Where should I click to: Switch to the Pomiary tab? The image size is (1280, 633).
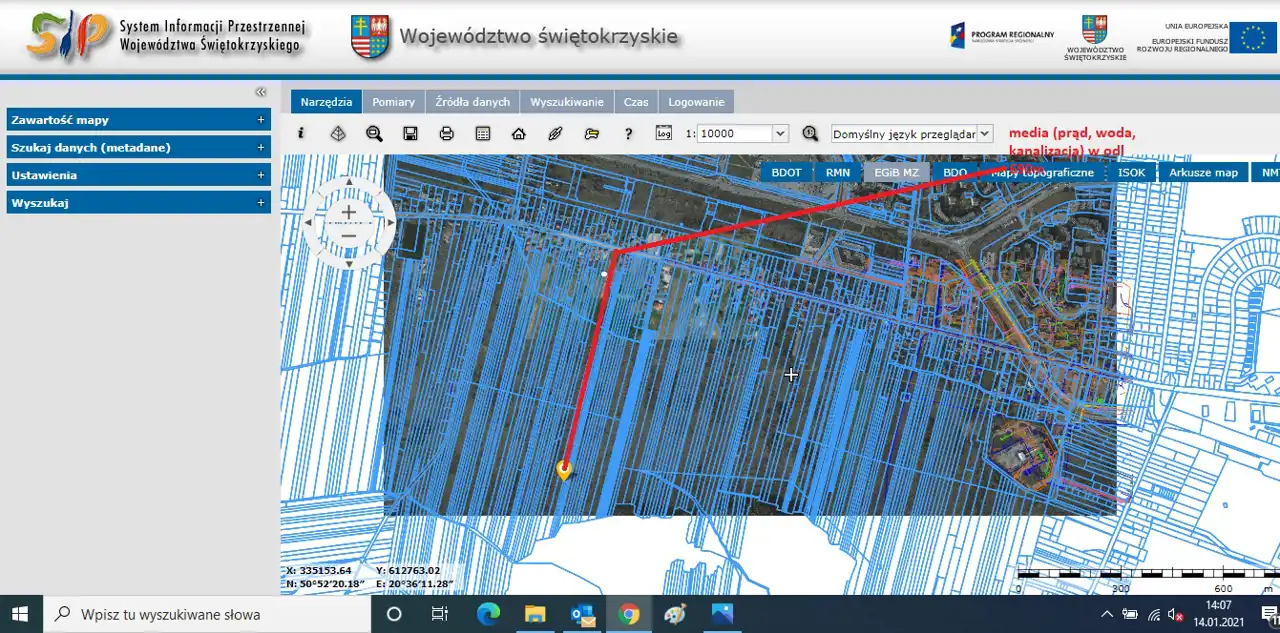[393, 102]
